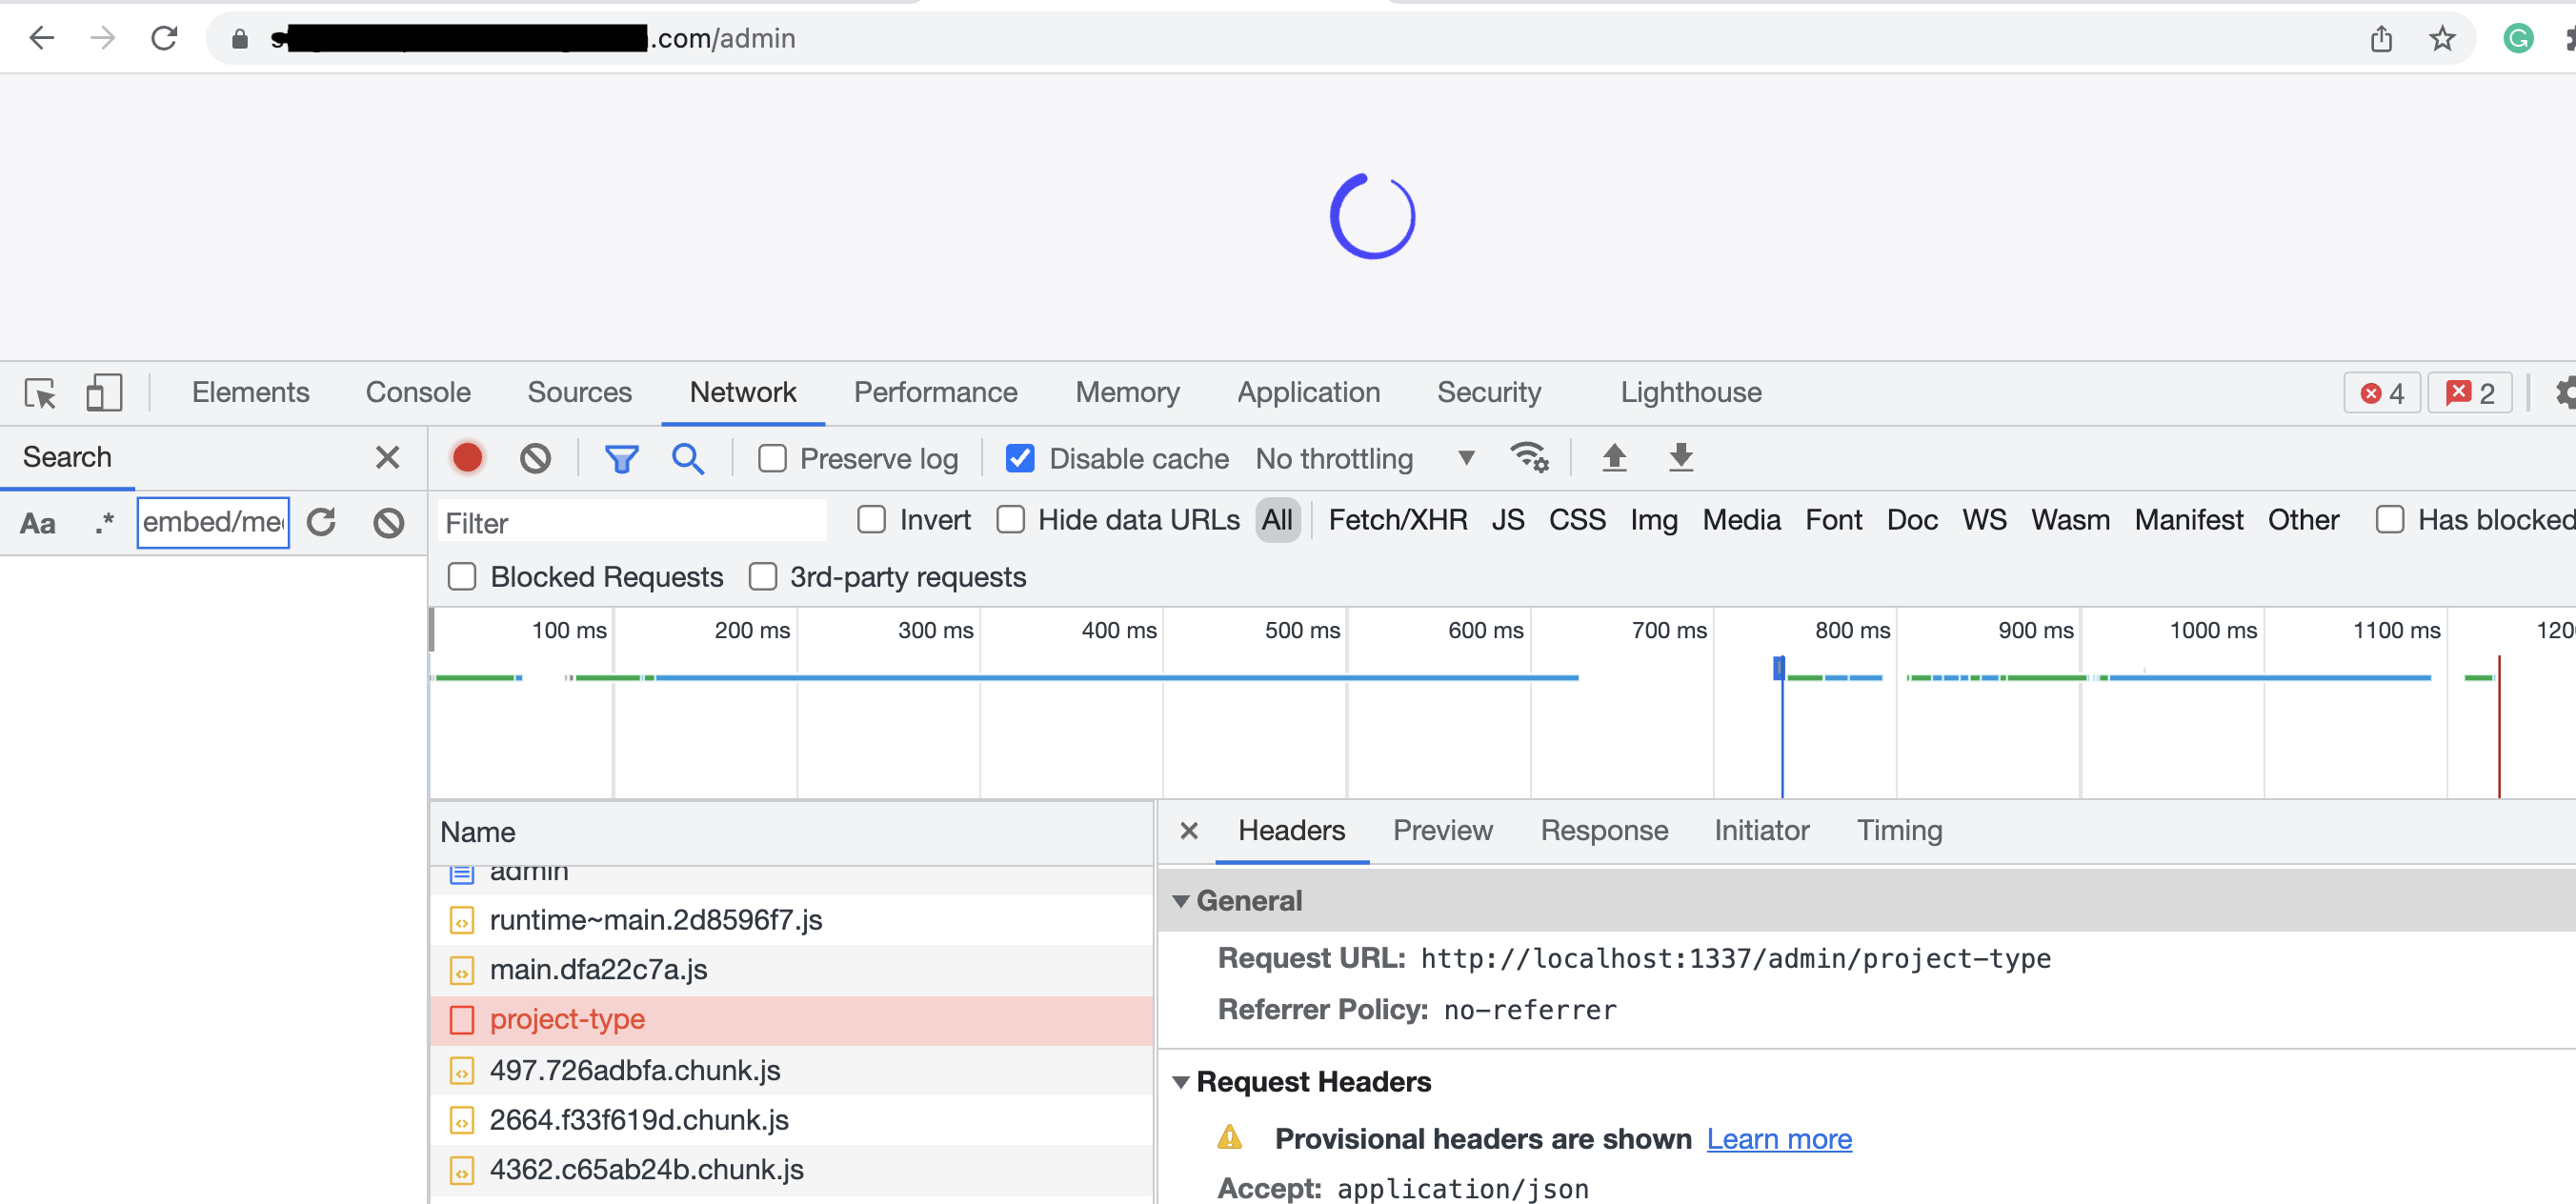Image resolution: width=2576 pixels, height=1204 pixels.
Task: Click the import HAR upload arrow
Action: [1614, 458]
